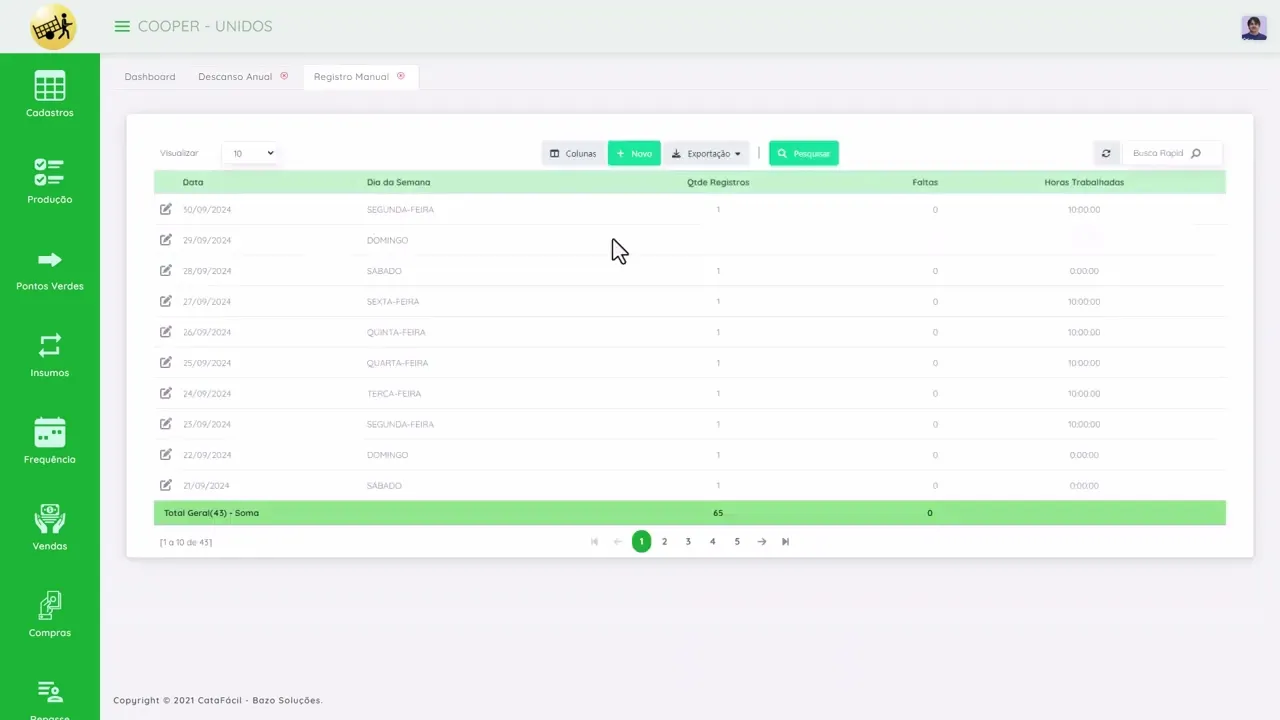Edit the 26/09/2024 record
Viewport: 1280px width, 720px height.
coord(166,332)
